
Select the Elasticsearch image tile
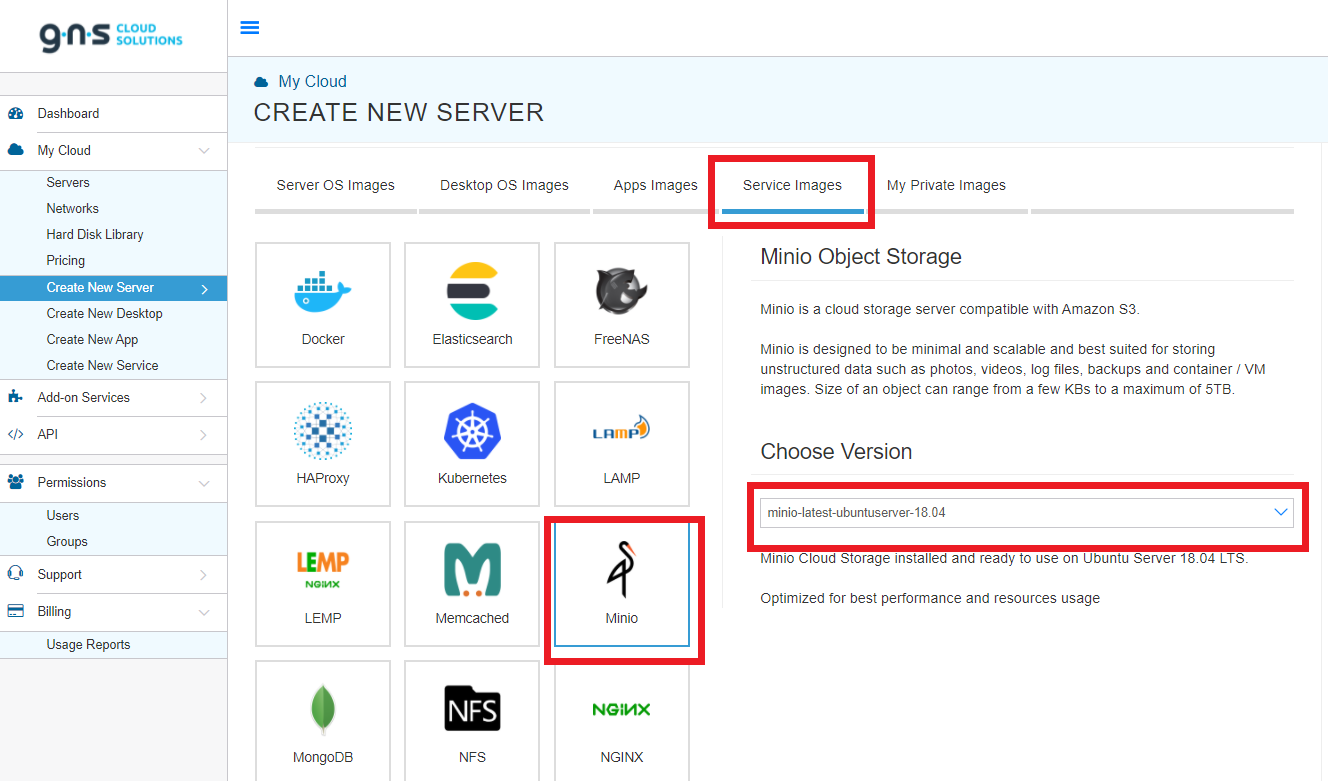coord(472,305)
